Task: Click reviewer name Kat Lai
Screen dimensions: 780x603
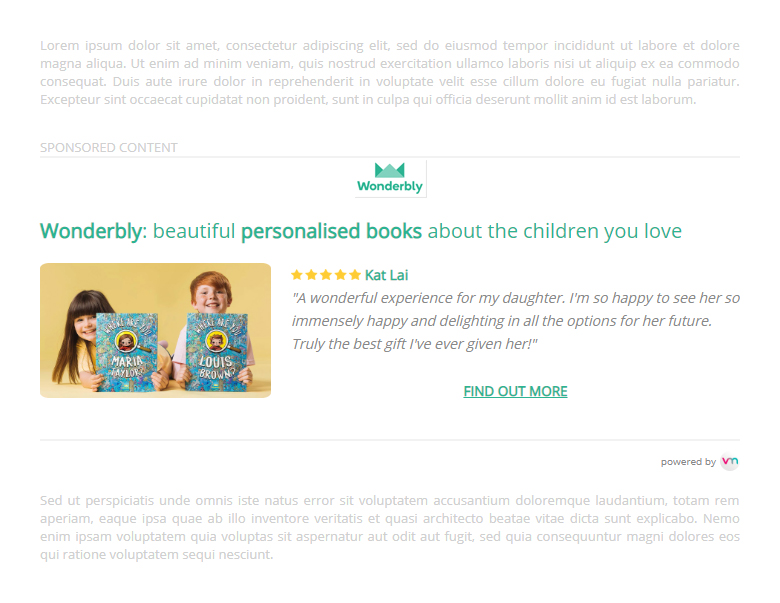Action: pyautogui.click(x=387, y=275)
